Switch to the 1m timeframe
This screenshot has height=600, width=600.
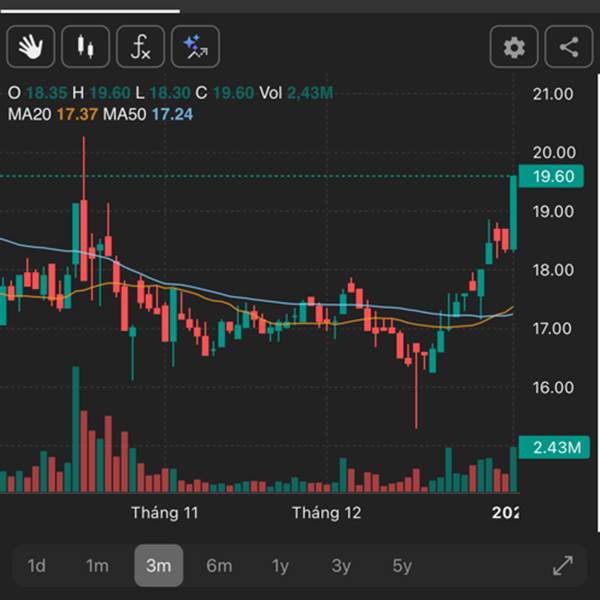point(97,566)
